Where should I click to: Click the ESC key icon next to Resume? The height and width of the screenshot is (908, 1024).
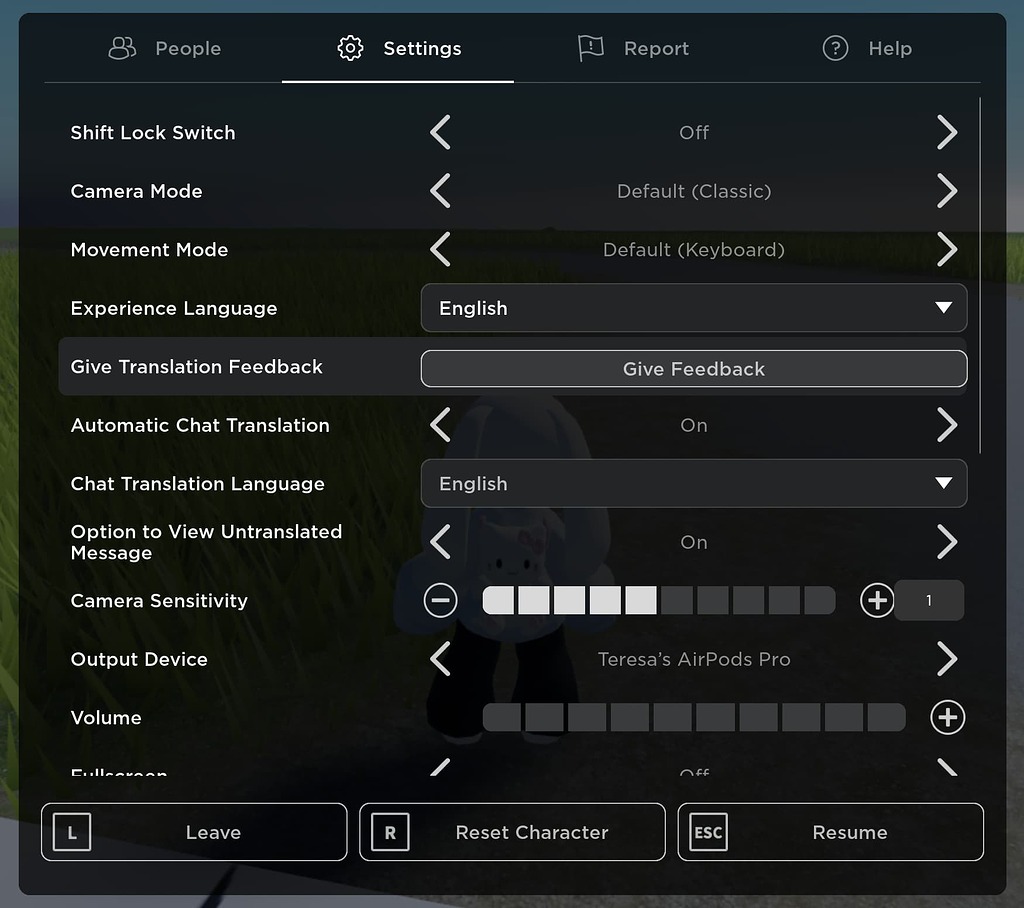(x=708, y=831)
